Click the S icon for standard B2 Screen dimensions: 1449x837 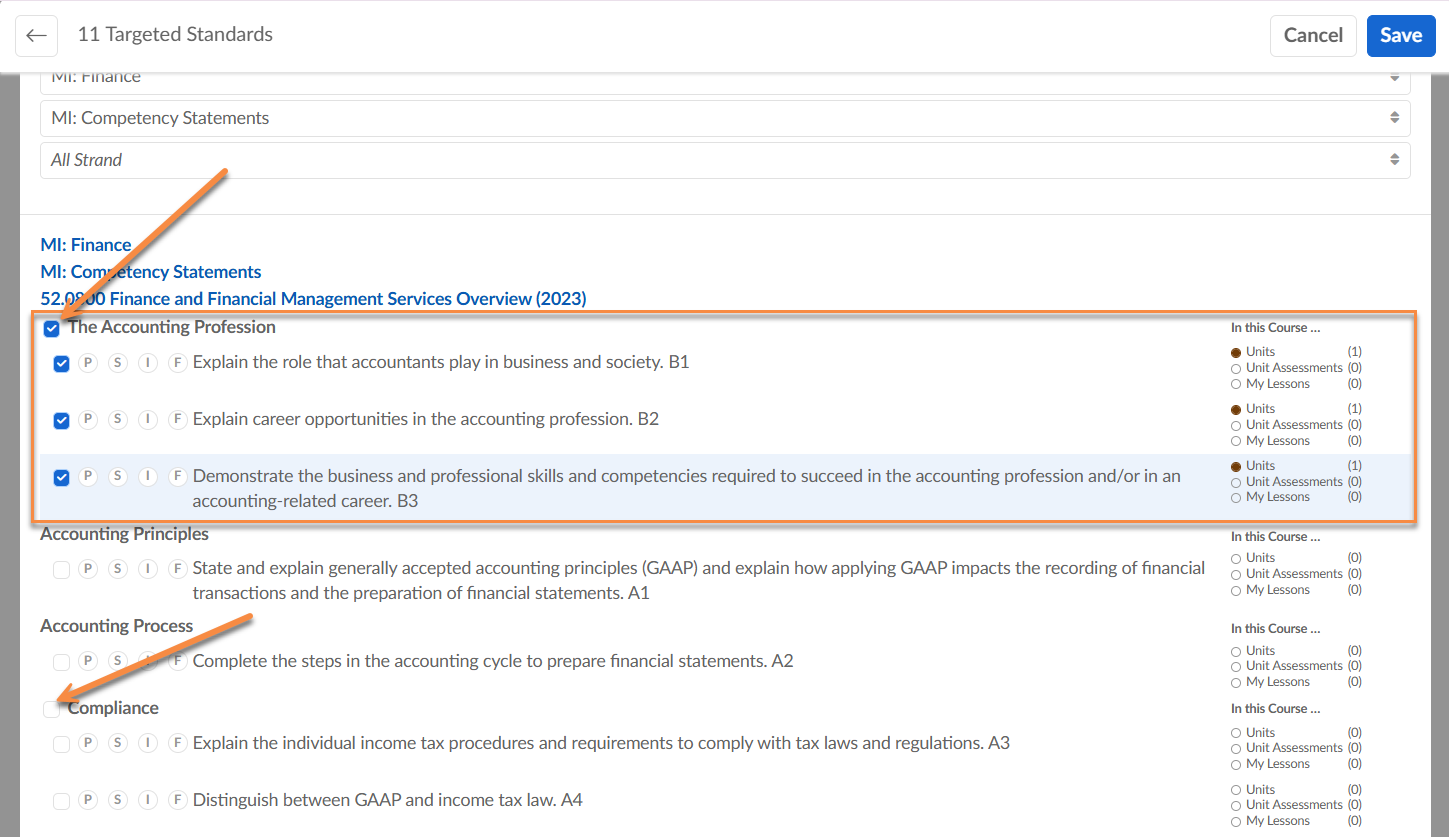coord(118,420)
